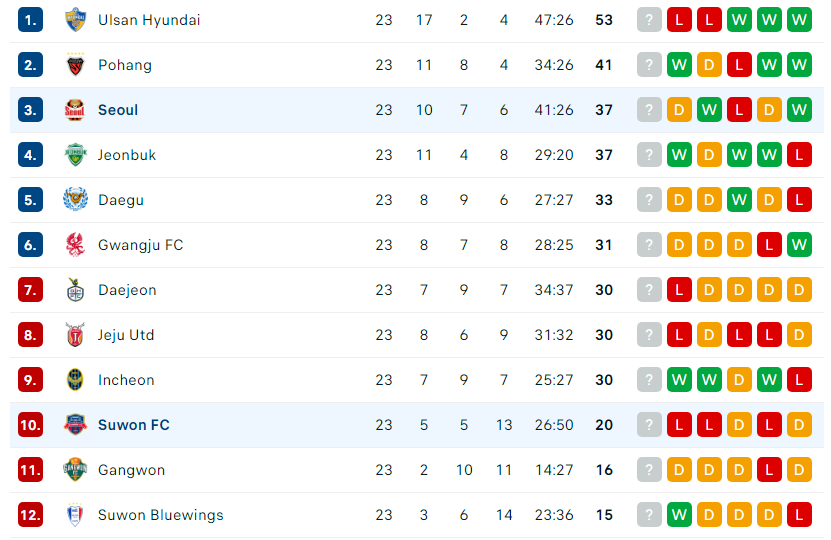Click Suwon Bluewings' green W form badge
This screenshot has width=831, height=540.
[679, 515]
